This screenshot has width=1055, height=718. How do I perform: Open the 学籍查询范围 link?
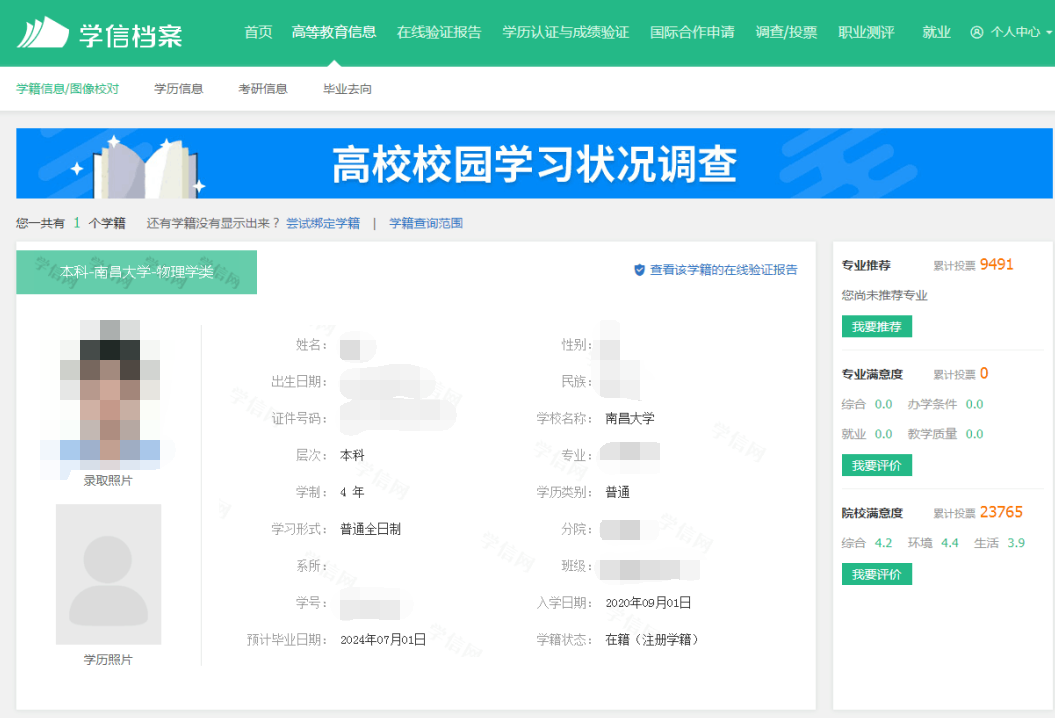click(x=426, y=223)
